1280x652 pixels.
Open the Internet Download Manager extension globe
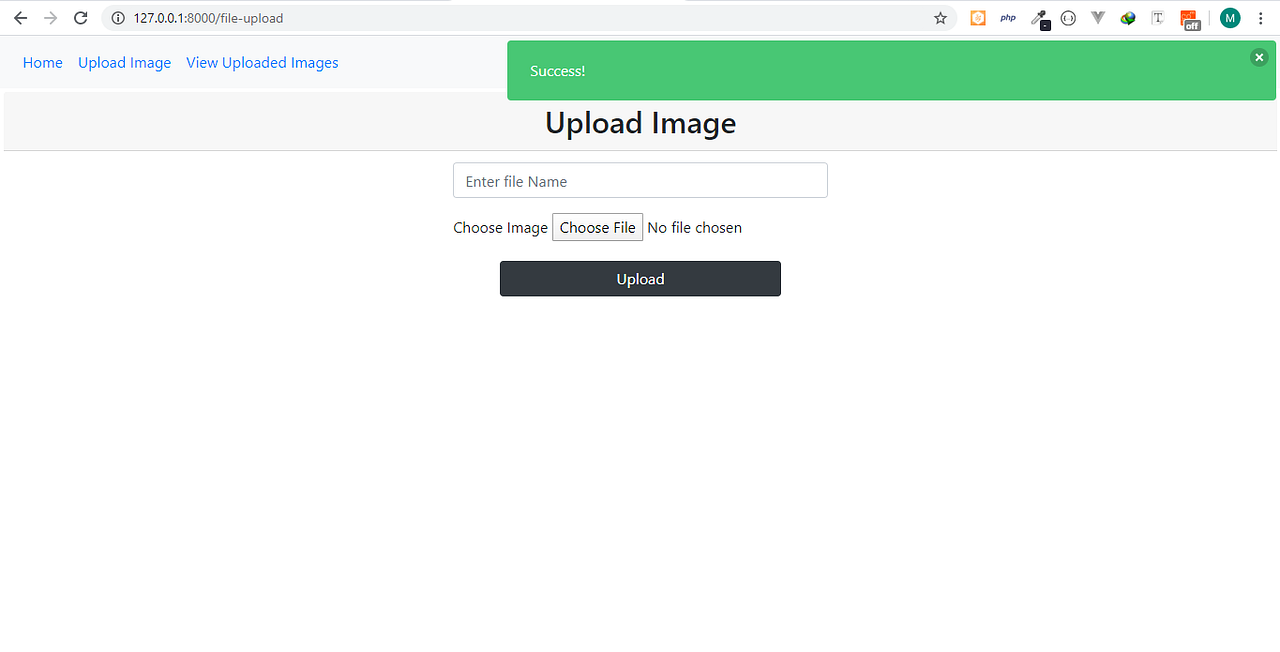click(1128, 18)
